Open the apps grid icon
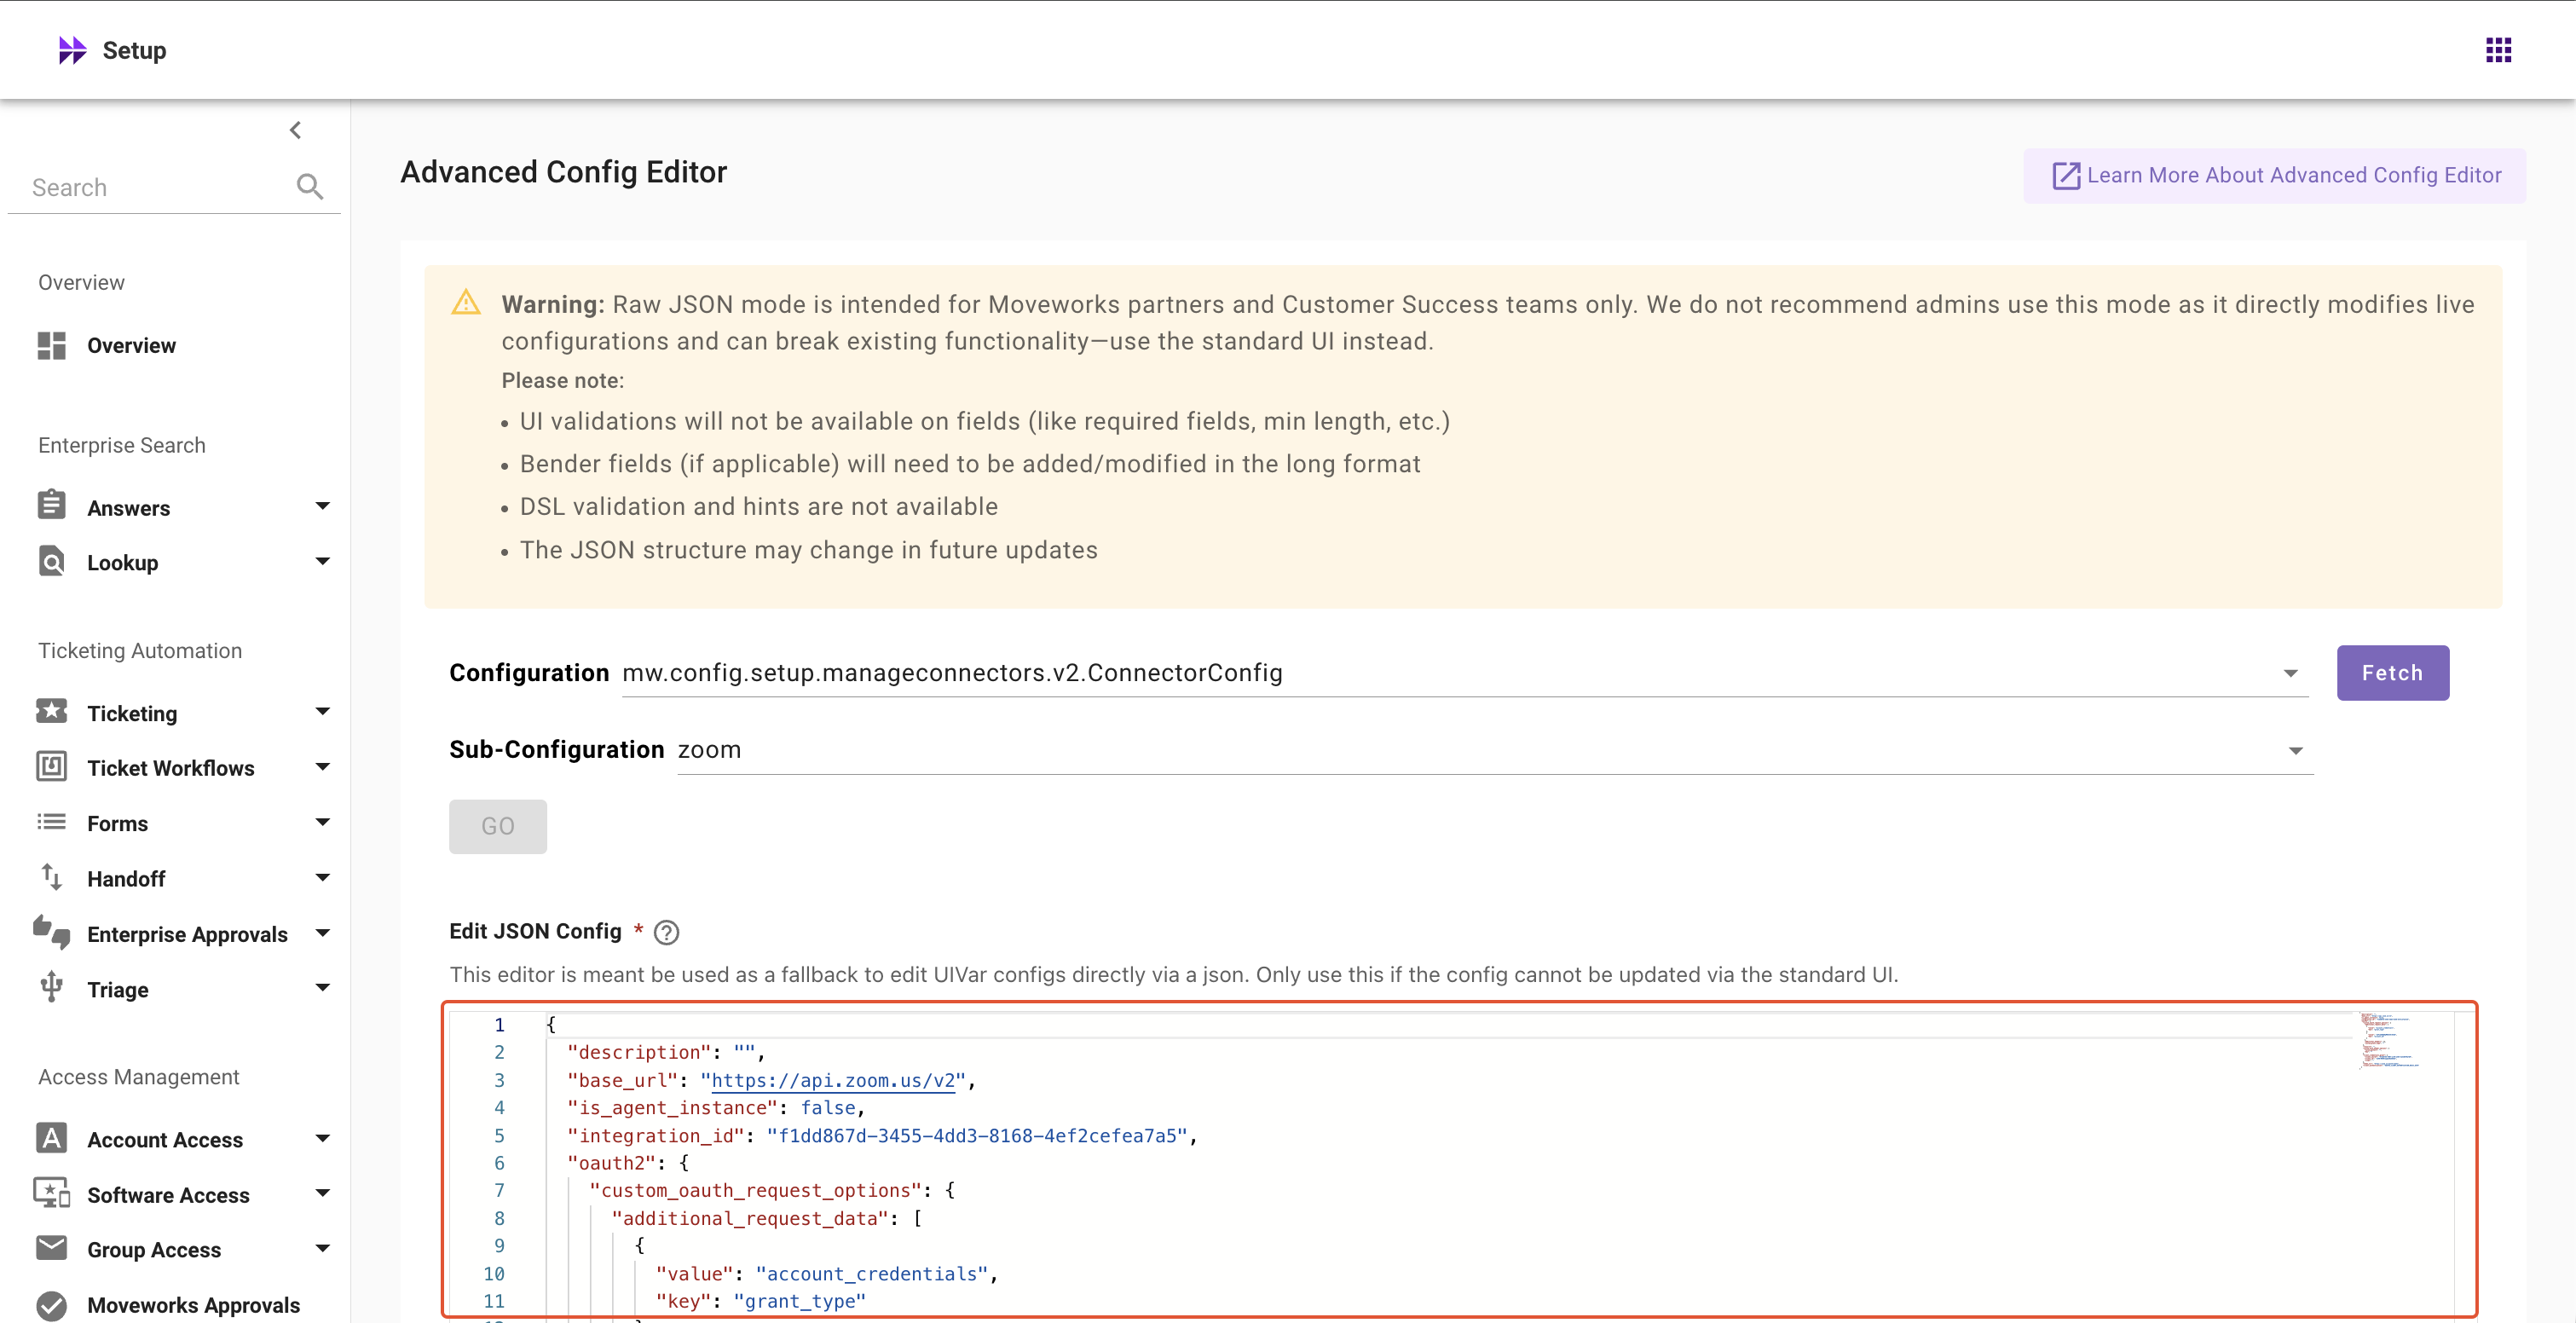 (x=2498, y=50)
